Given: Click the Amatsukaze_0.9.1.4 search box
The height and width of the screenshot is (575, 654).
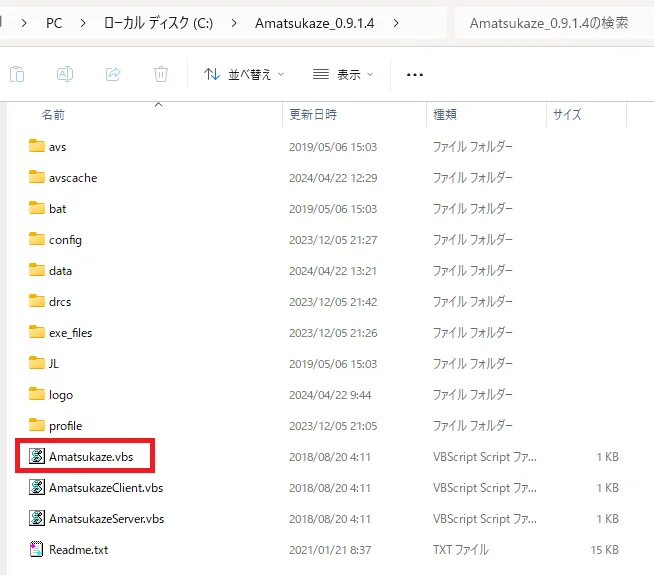Looking at the screenshot, I should [x=549, y=22].
